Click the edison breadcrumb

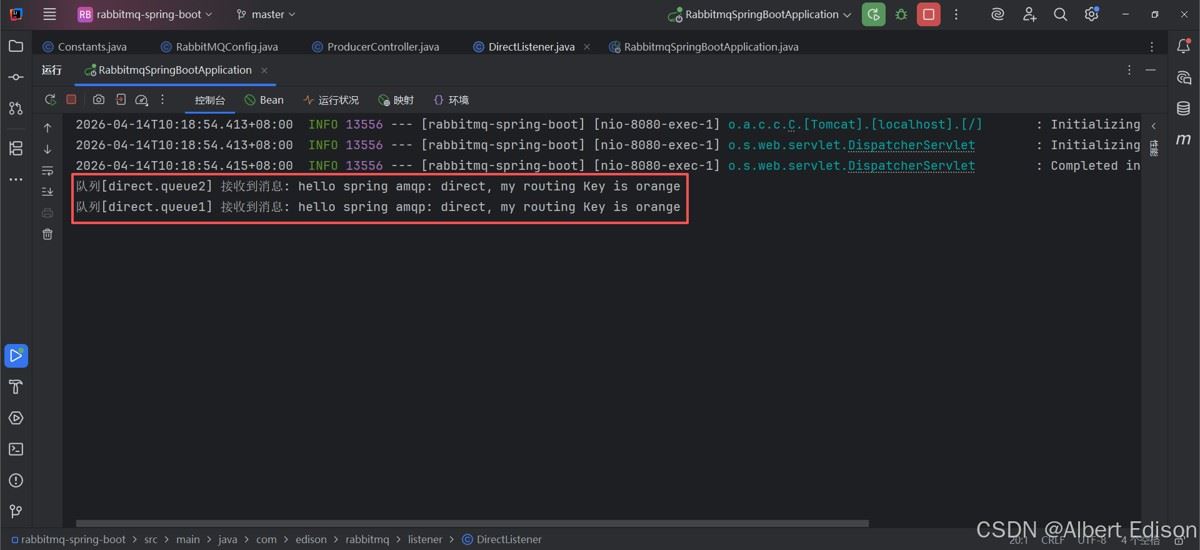tap(311, 539)
